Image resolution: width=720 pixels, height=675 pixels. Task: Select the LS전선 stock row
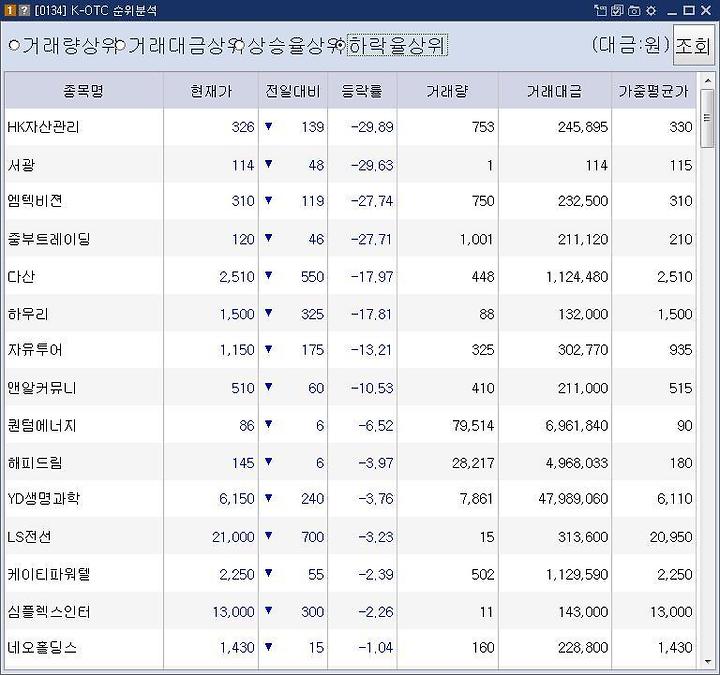350,537
